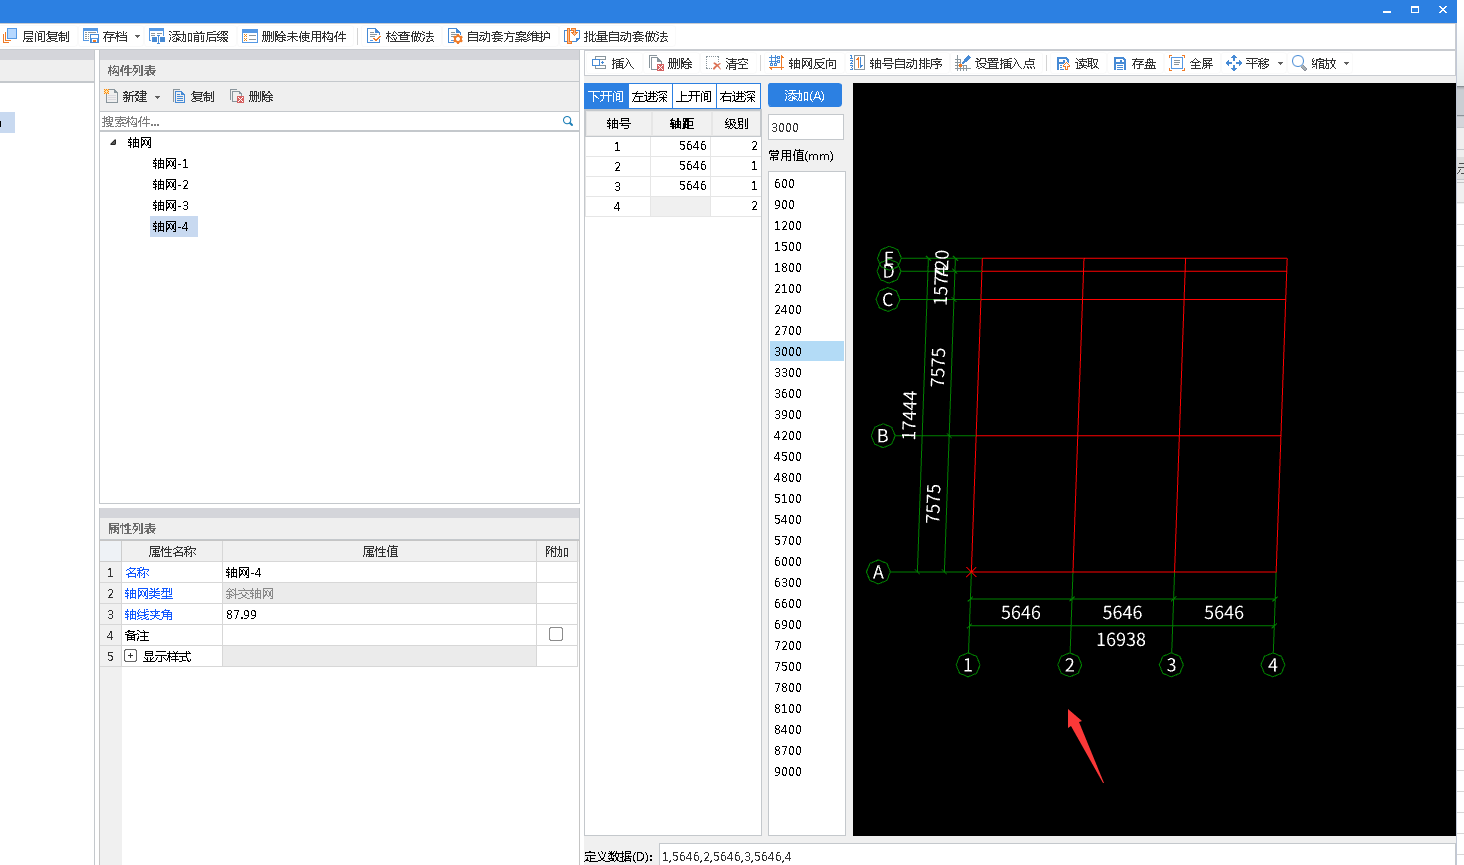1464x865 pixels.
Task: Select common value 9000
Action: click(x=806, y=772)
